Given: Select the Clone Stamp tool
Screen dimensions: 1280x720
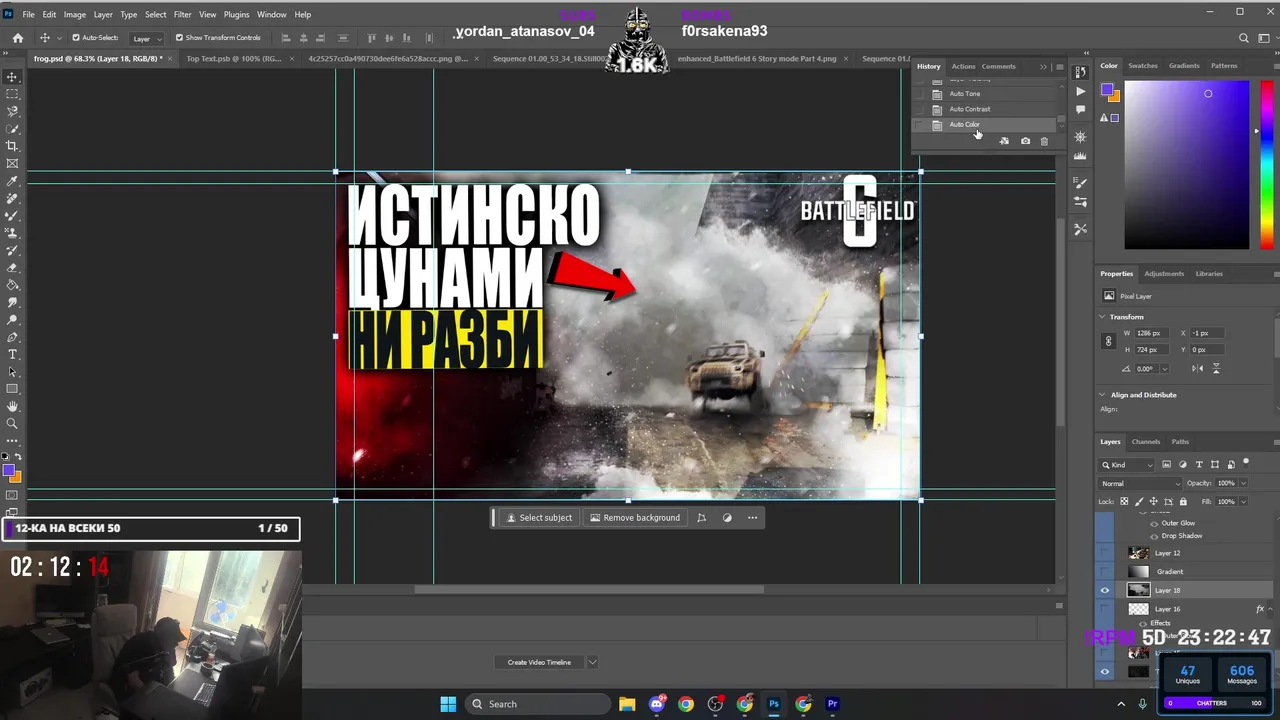Looking at the screenshot, I should click(13, 233).
